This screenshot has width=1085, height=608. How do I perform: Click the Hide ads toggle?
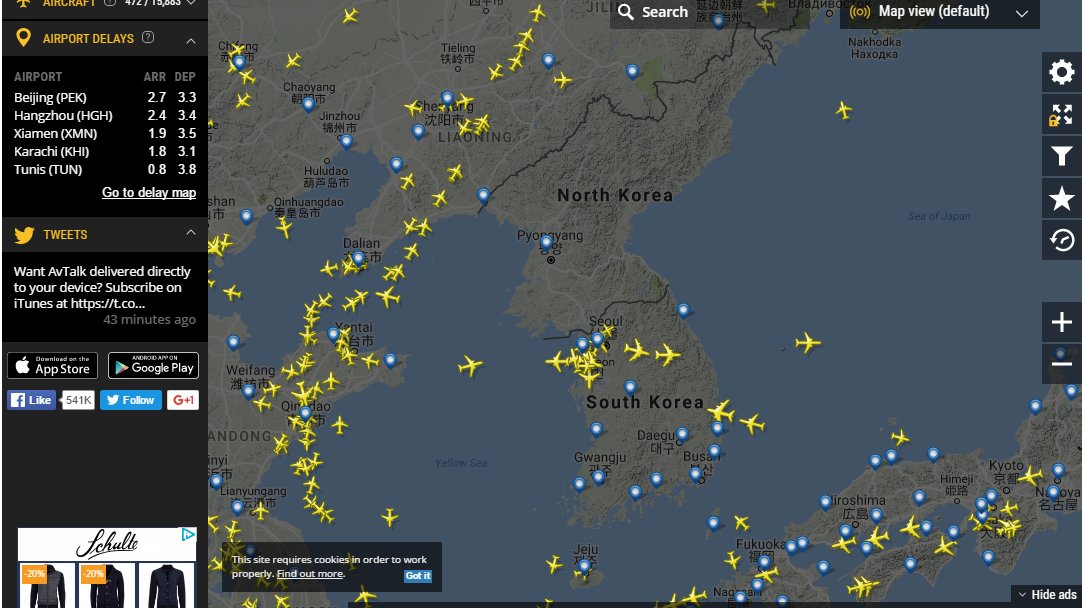coord(1048,594)
